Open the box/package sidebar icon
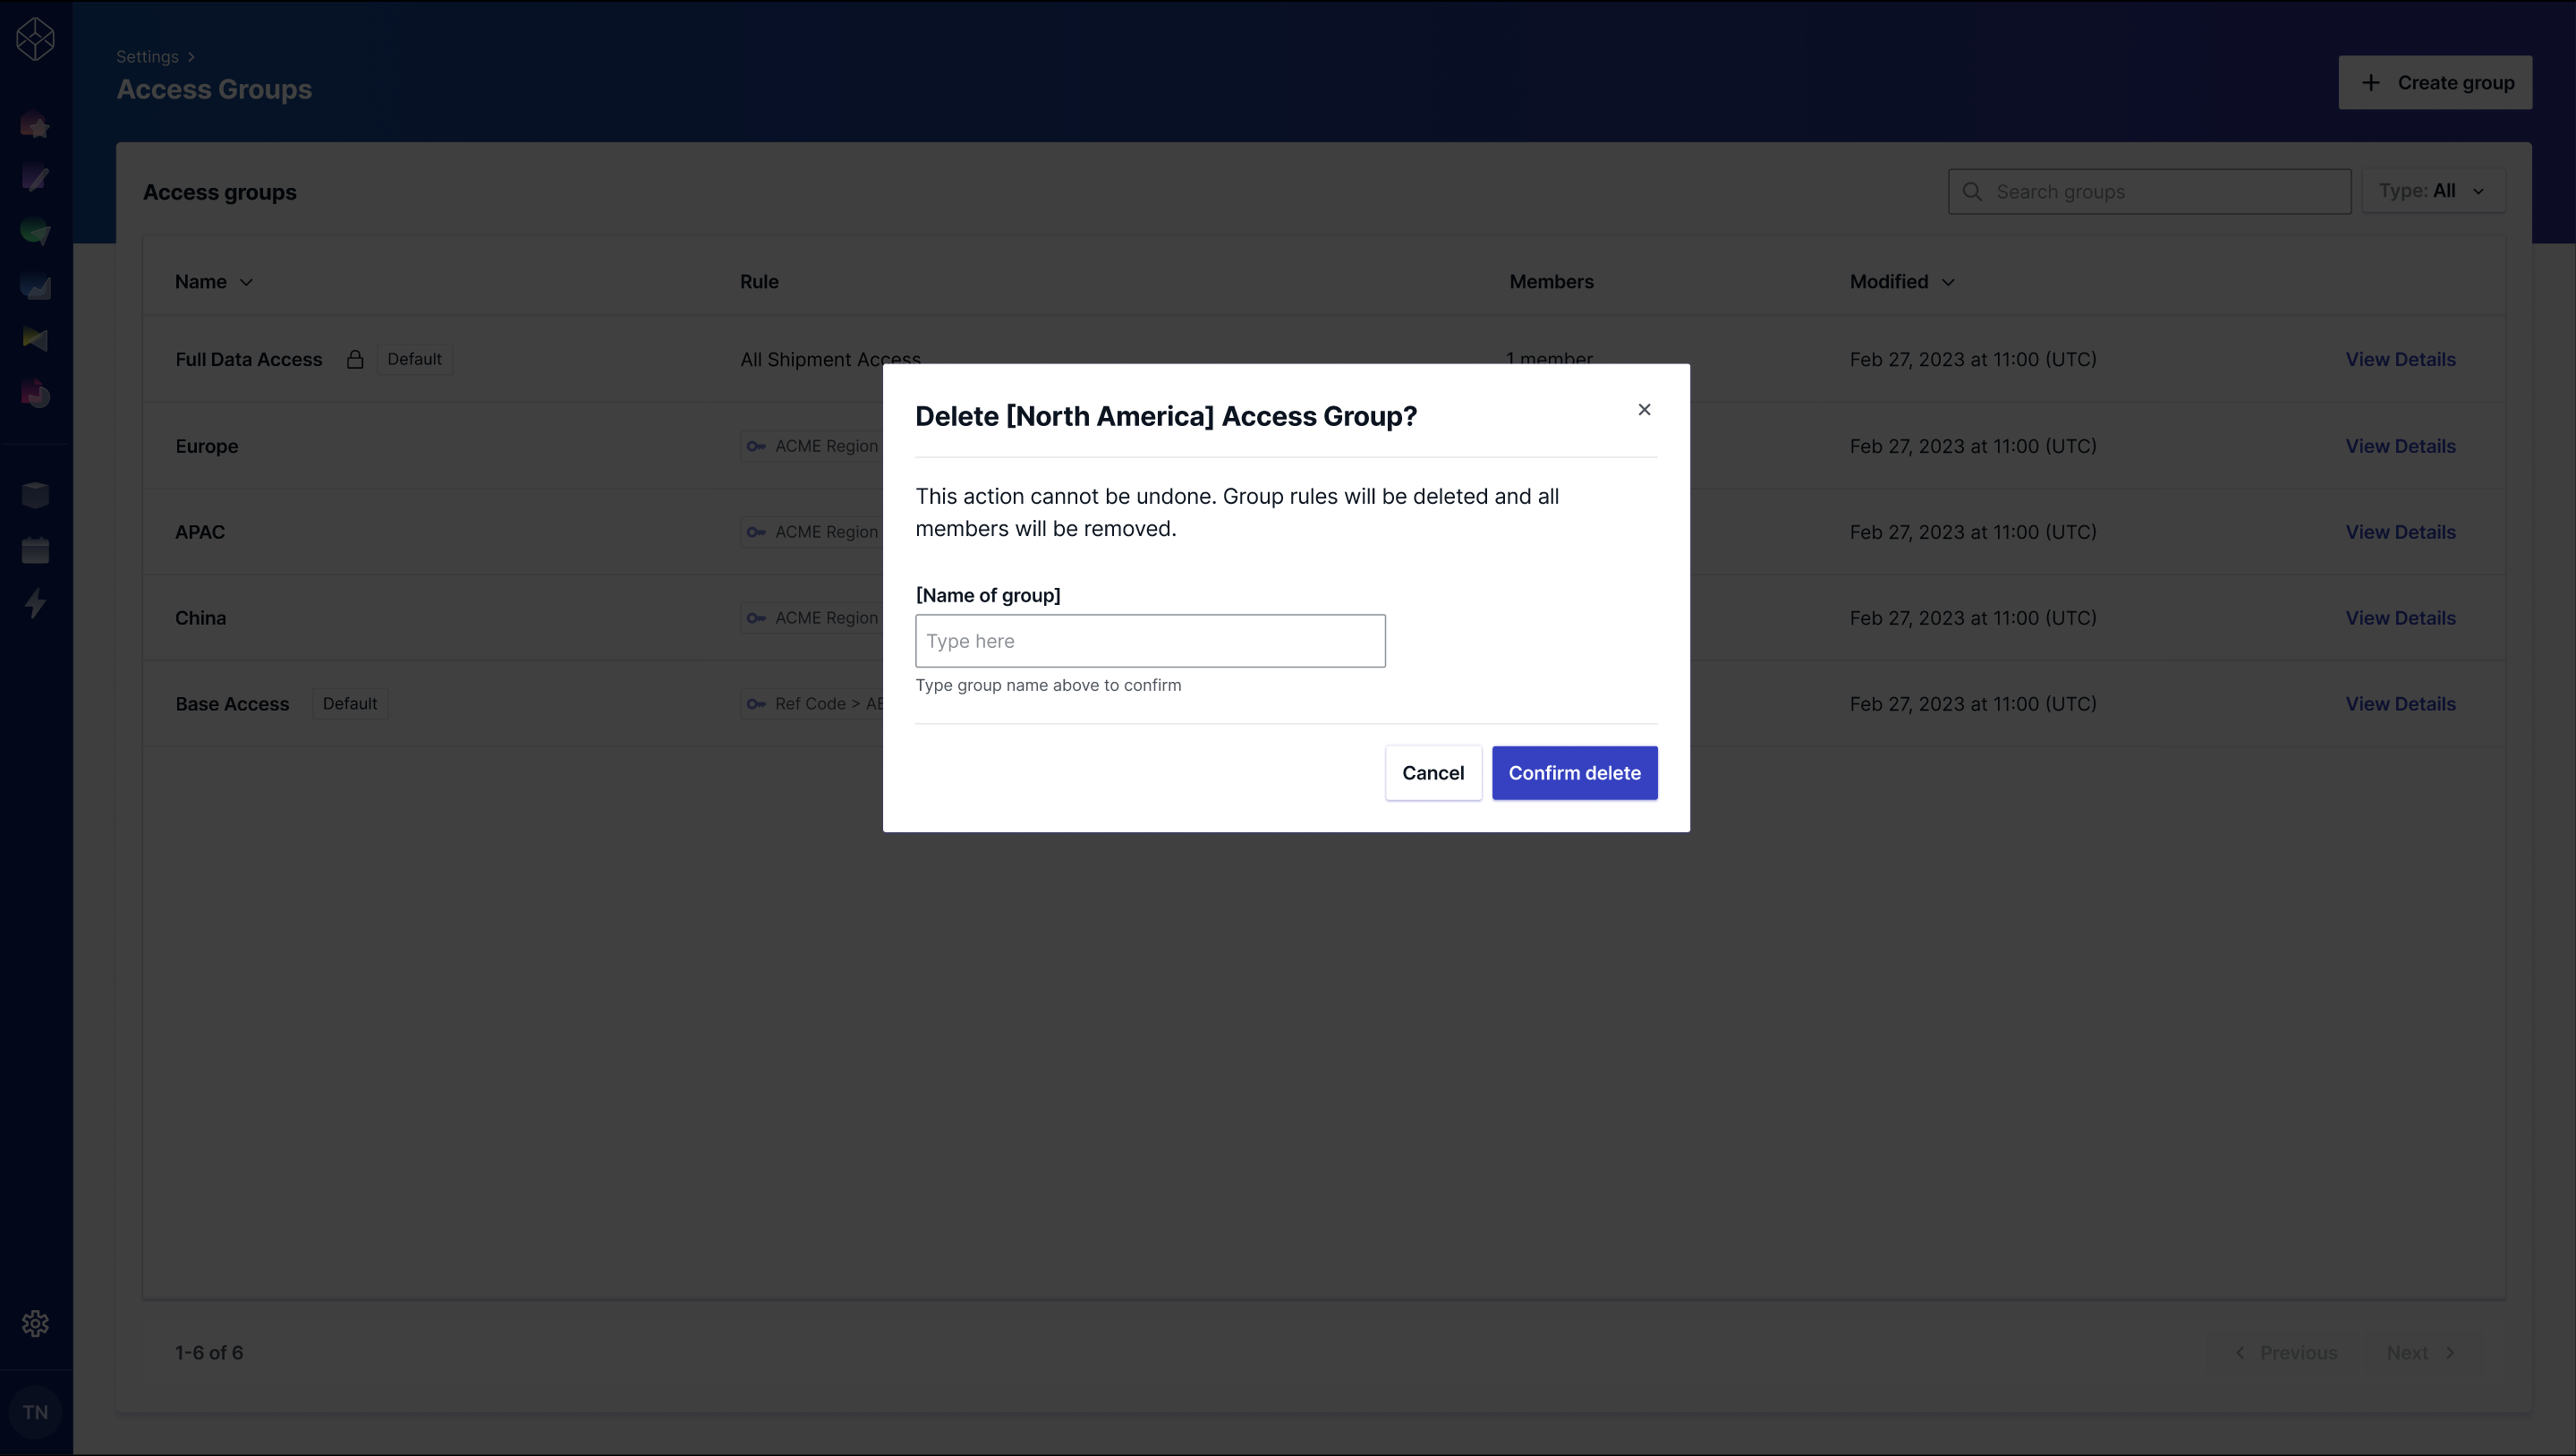The height and width of the screenshot is (1456, 2576). (x=35, y=495)
